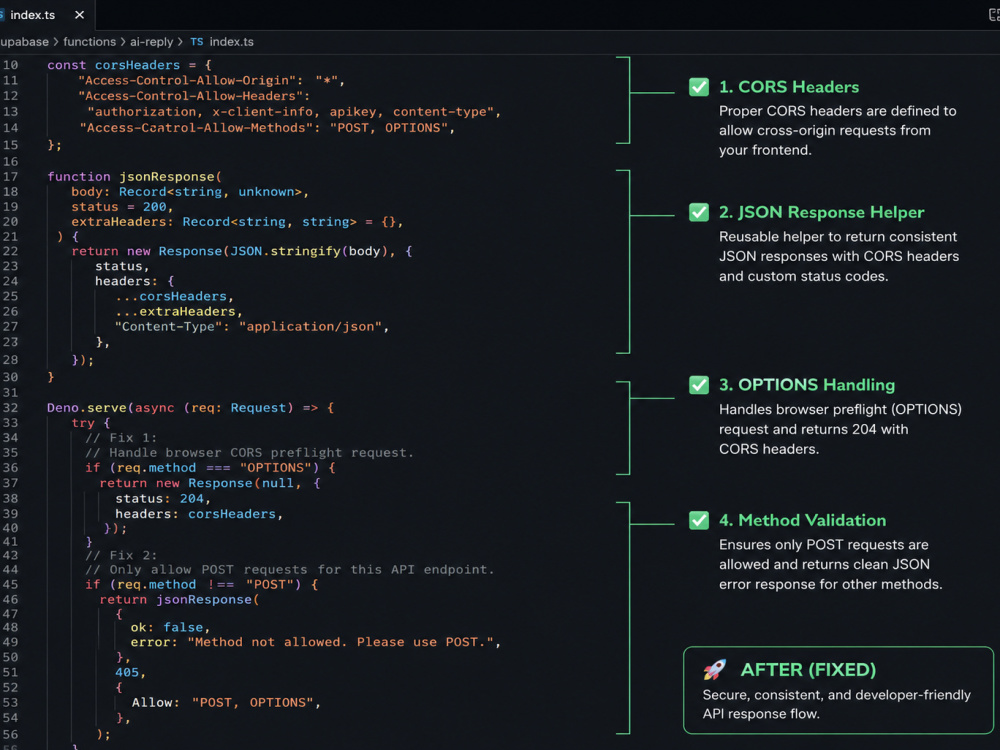This screenshot has width=1000, height=750.
Task: Click the extraHeaders parameter on line 20
Action: click(118, 222)
